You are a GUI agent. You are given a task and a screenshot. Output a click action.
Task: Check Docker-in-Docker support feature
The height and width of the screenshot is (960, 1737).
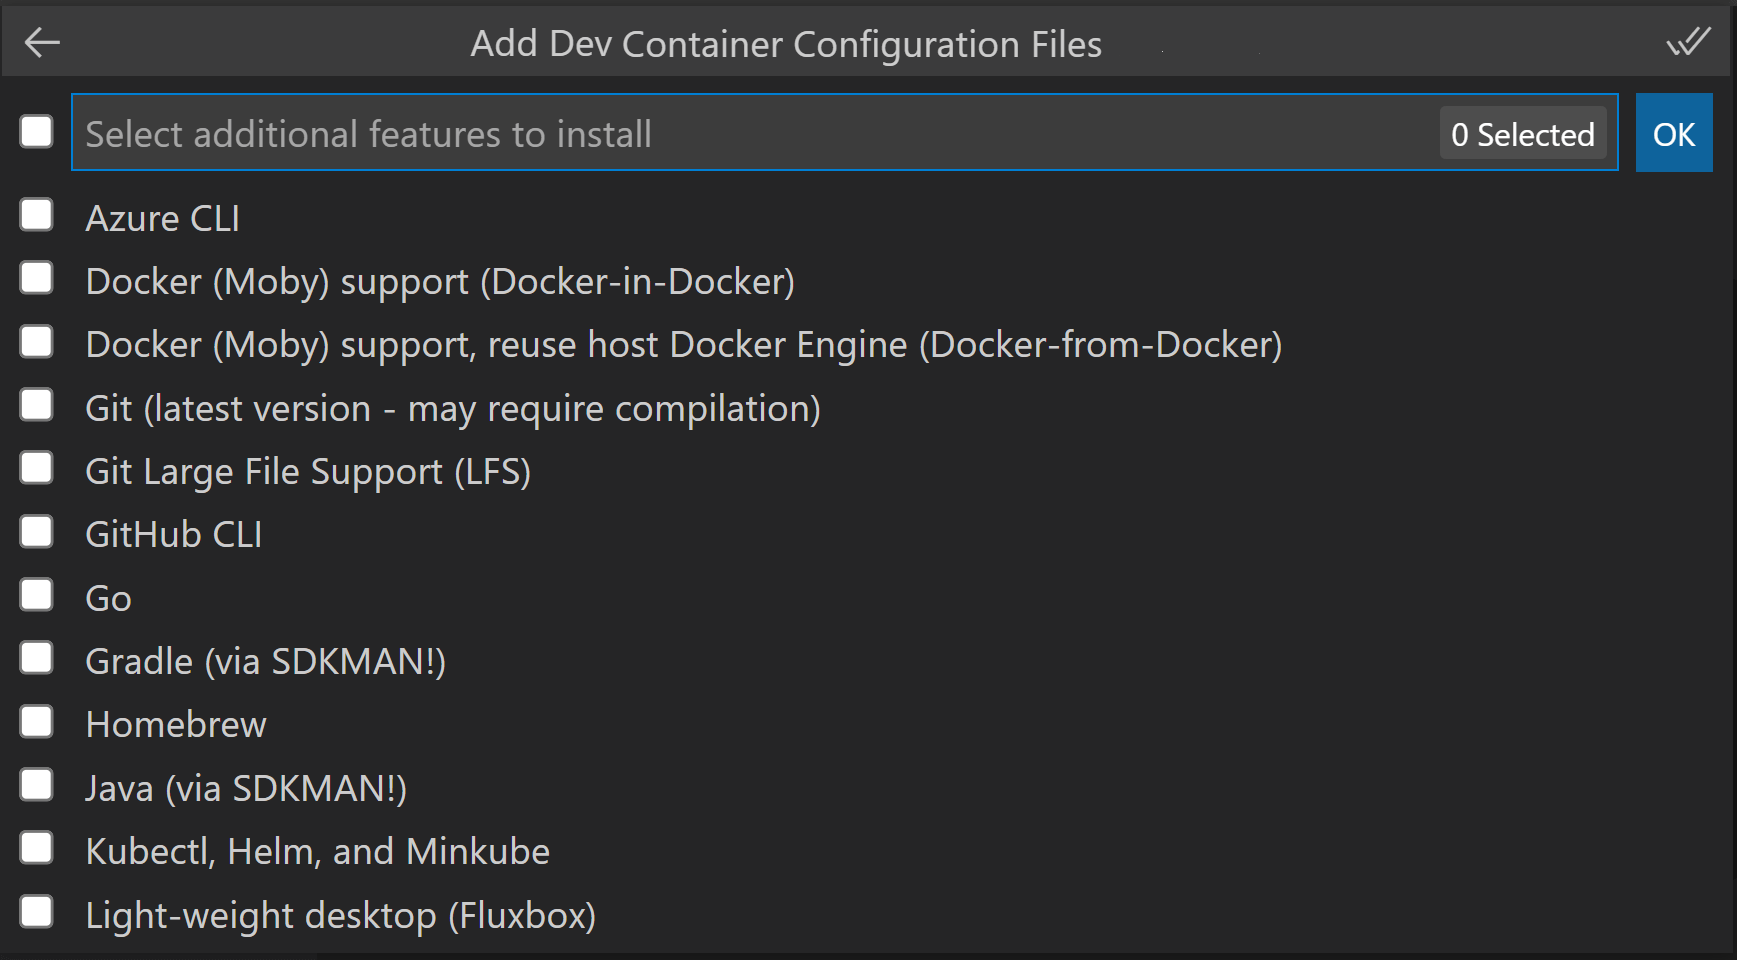[36, 278]
